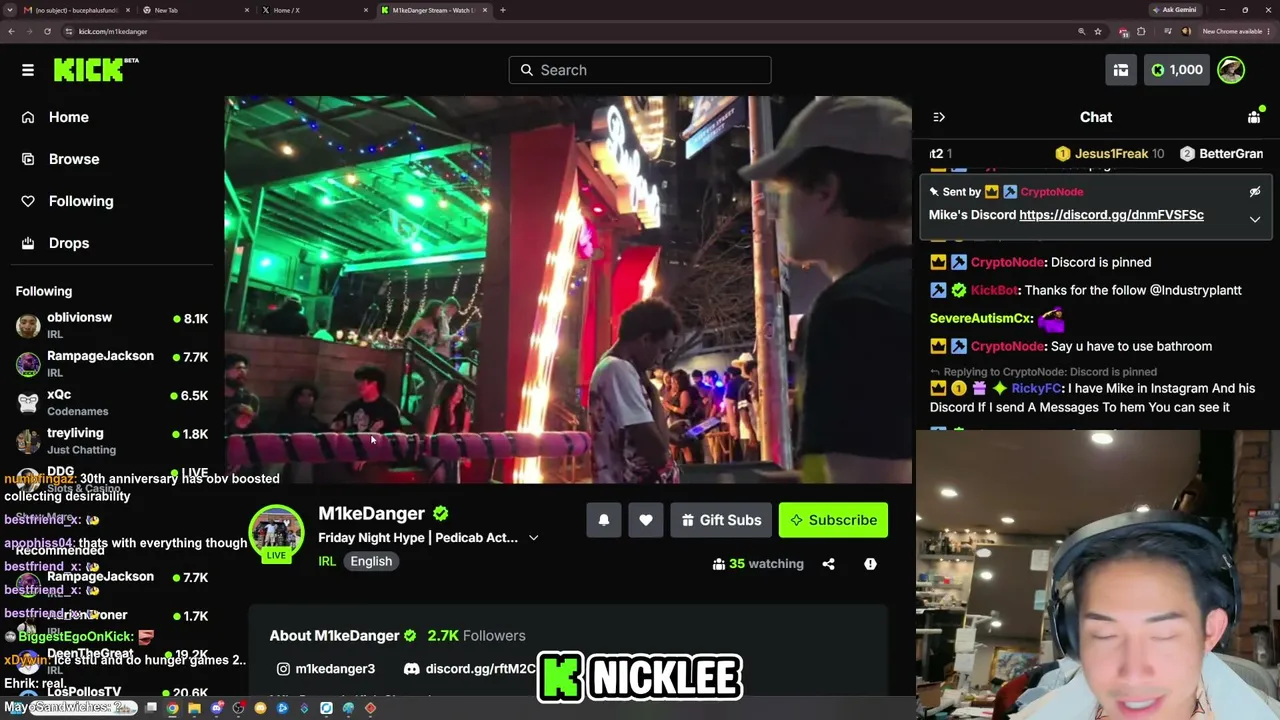Open Drops in the sidebar
Screen dimensions: 1280x720
point(69,243)
